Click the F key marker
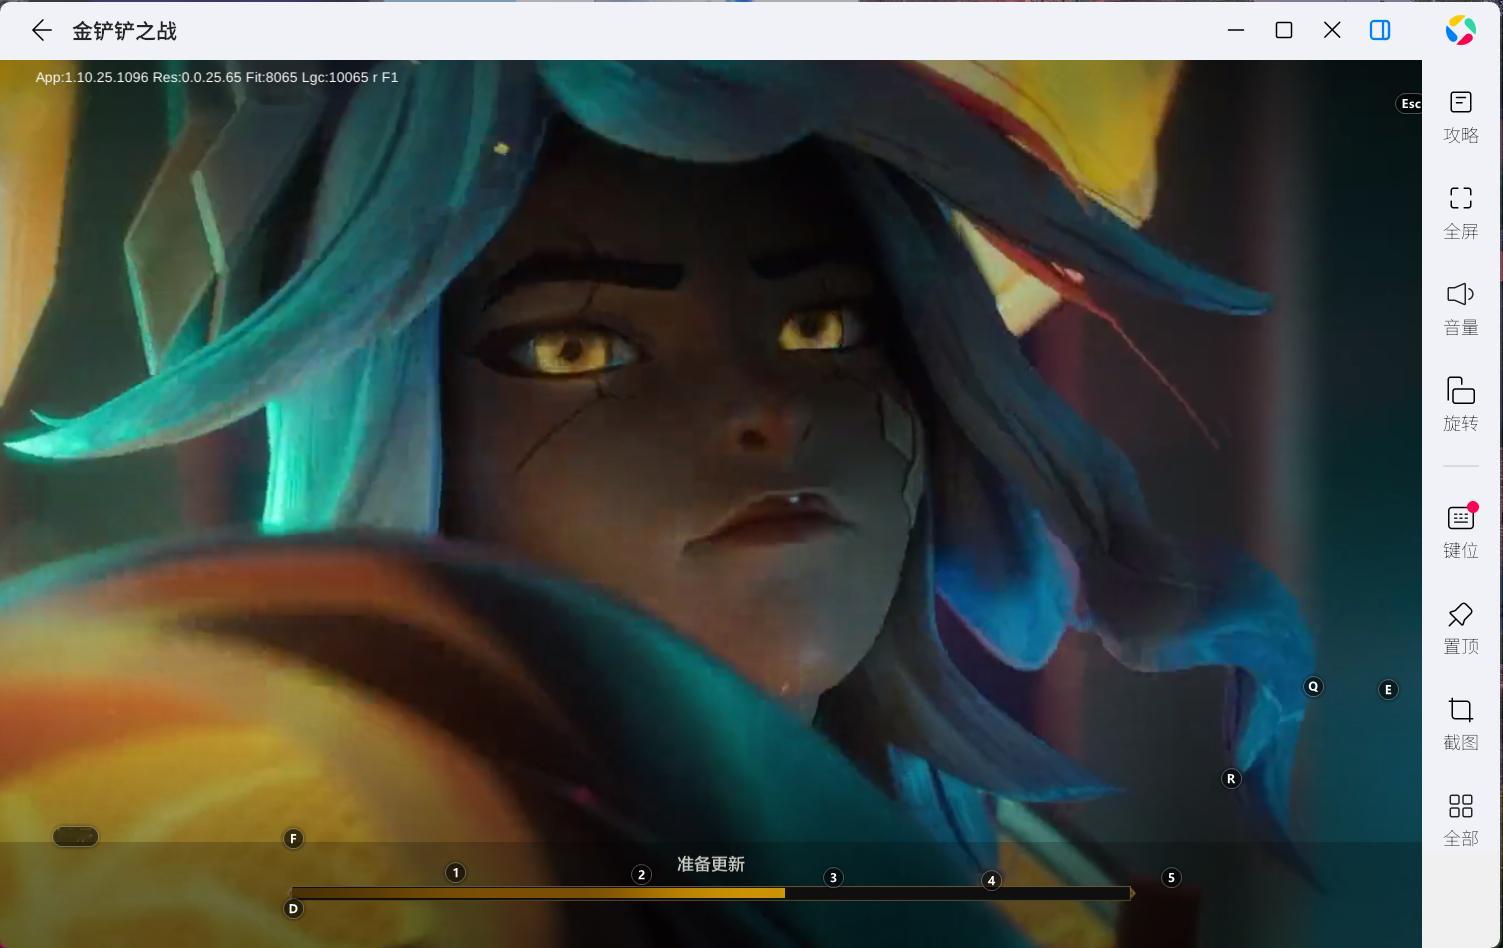 coord(293,838)
